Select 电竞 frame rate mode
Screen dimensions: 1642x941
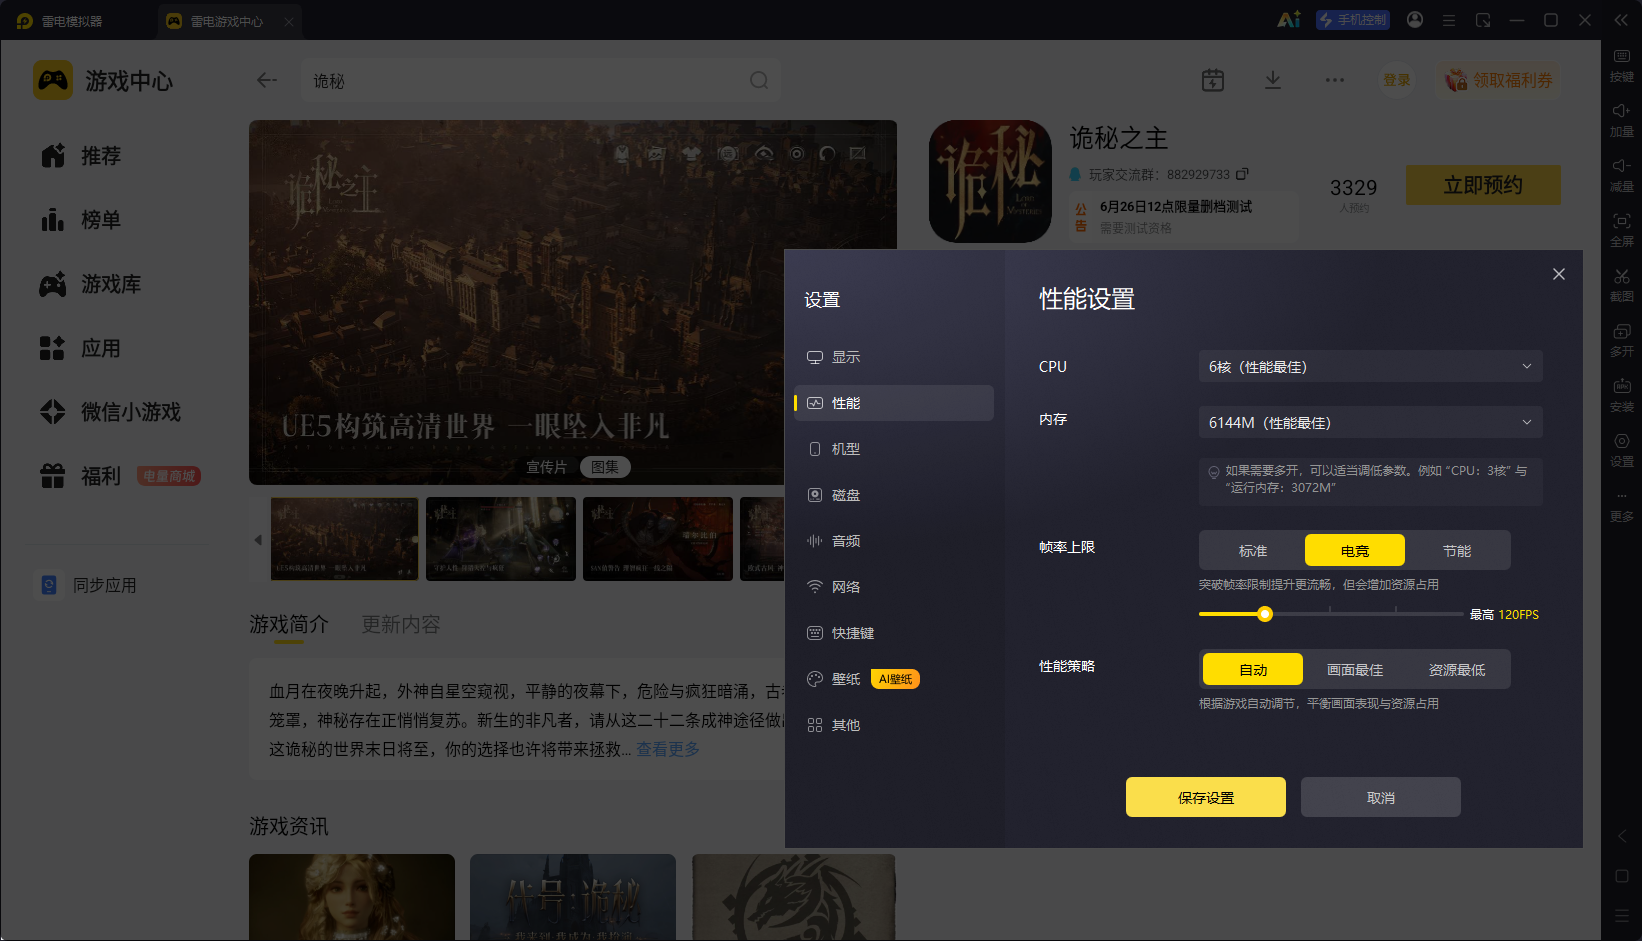point(1355,551)
